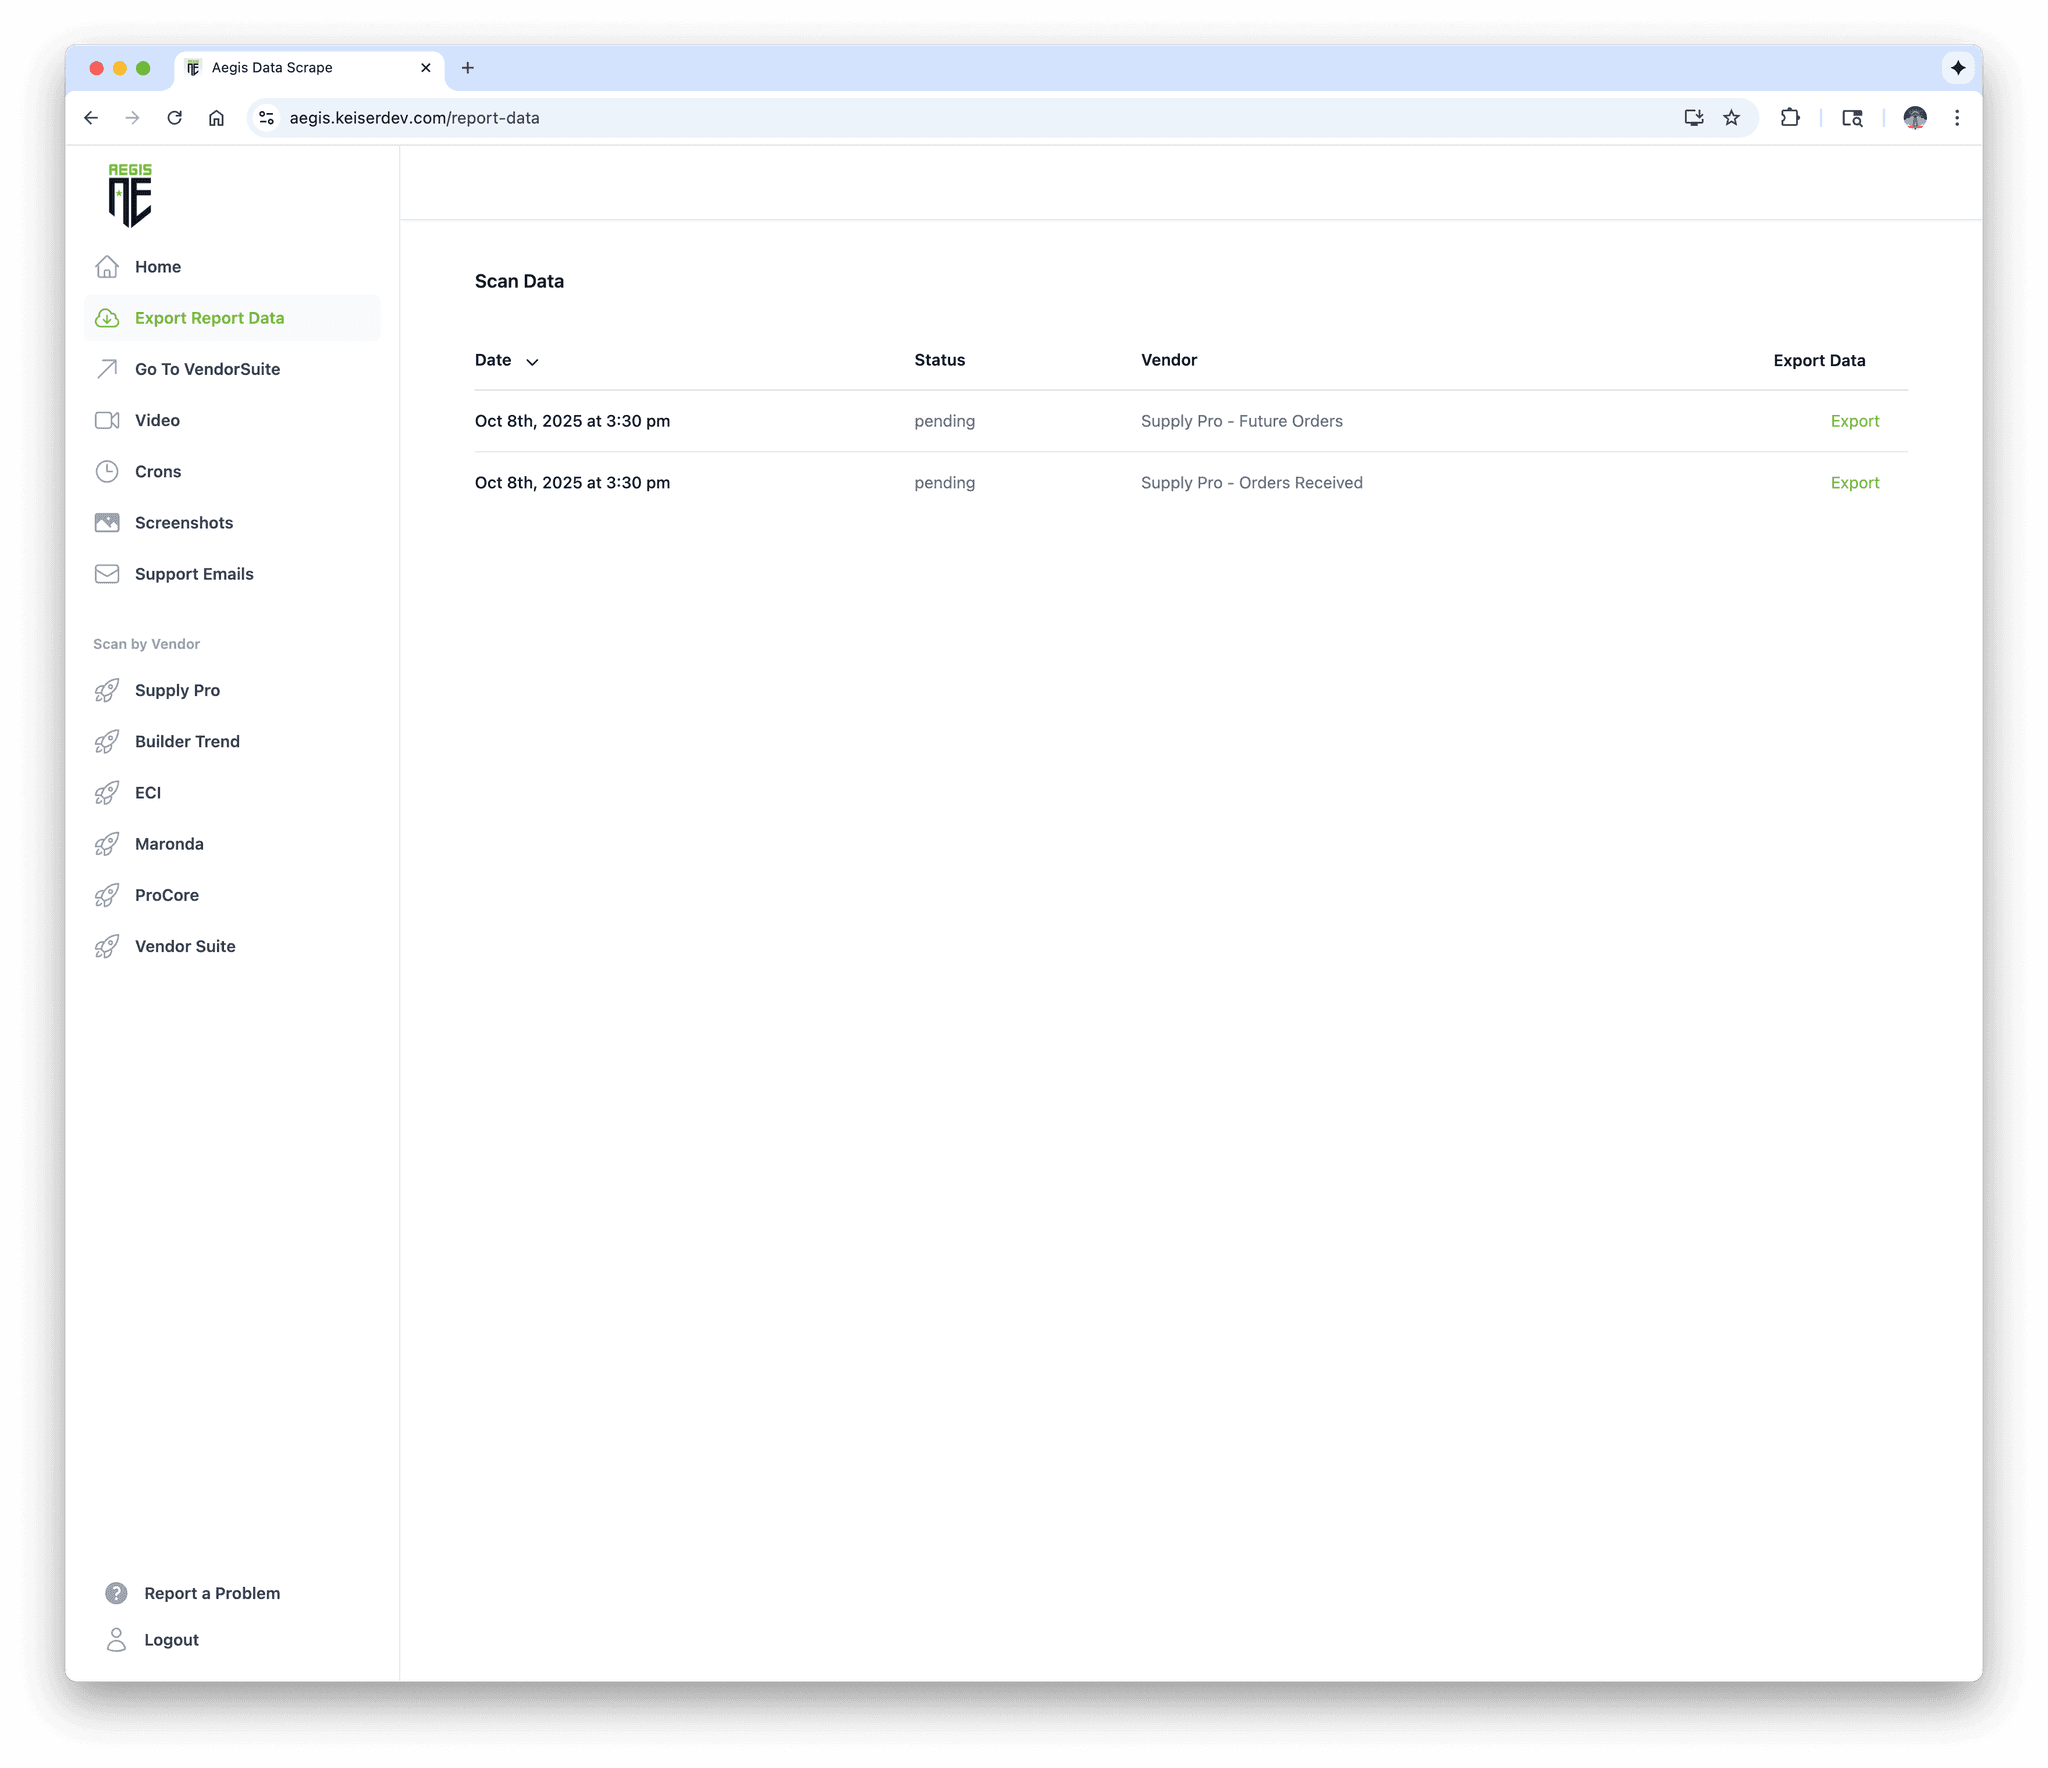Select Builder Trend under Scan by Vendor
The image size is (2048, 1768).
187,741
